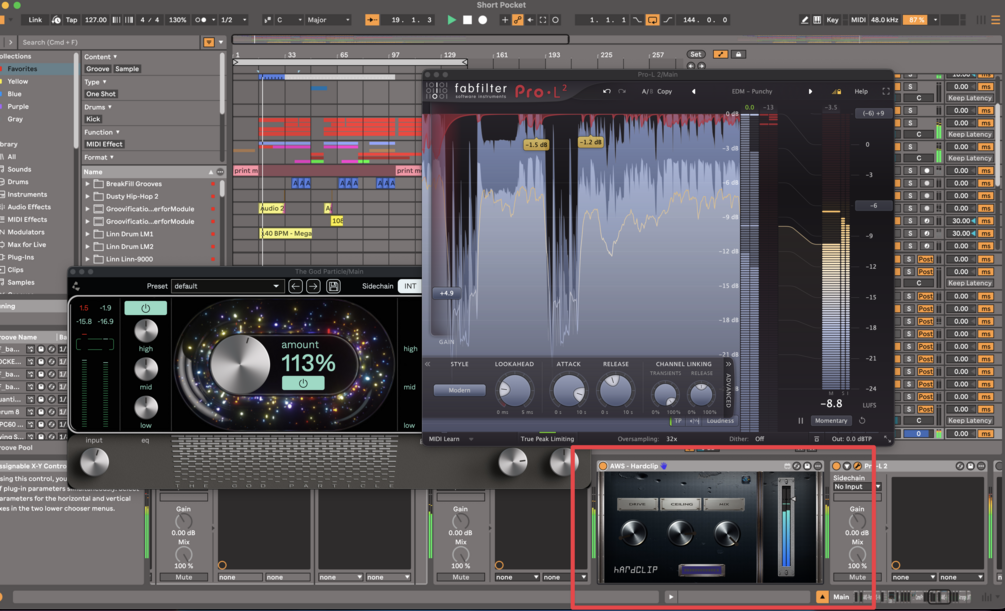Open The God Particle preset dropdown
Screen dimensions: 1005x611
point(227,286)
